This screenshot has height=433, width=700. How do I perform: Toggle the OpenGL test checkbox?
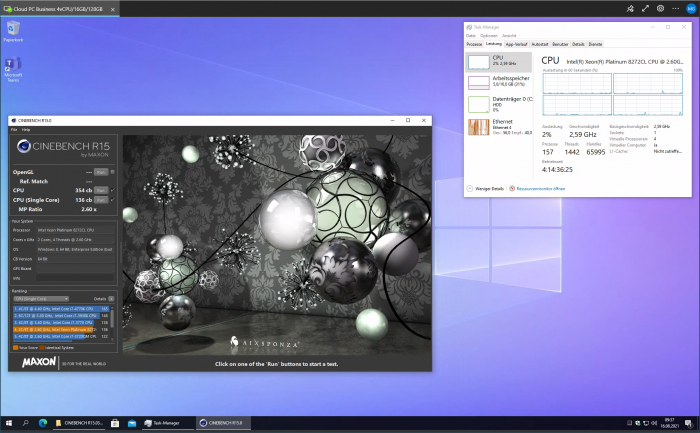coord(112,172)
